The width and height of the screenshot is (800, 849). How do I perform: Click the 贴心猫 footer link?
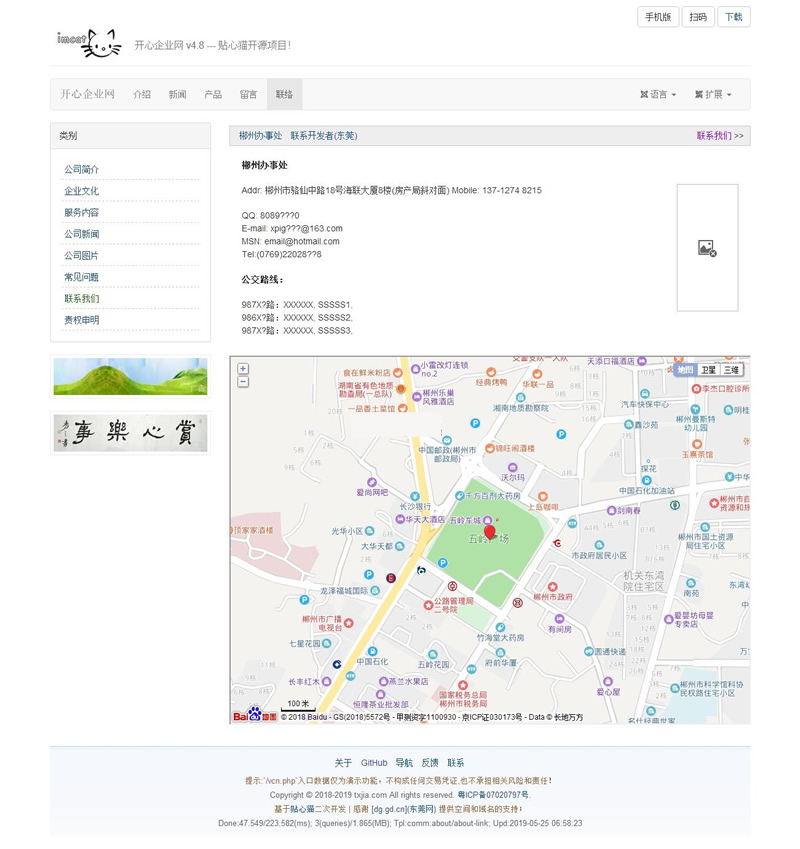tap(302, 809)
